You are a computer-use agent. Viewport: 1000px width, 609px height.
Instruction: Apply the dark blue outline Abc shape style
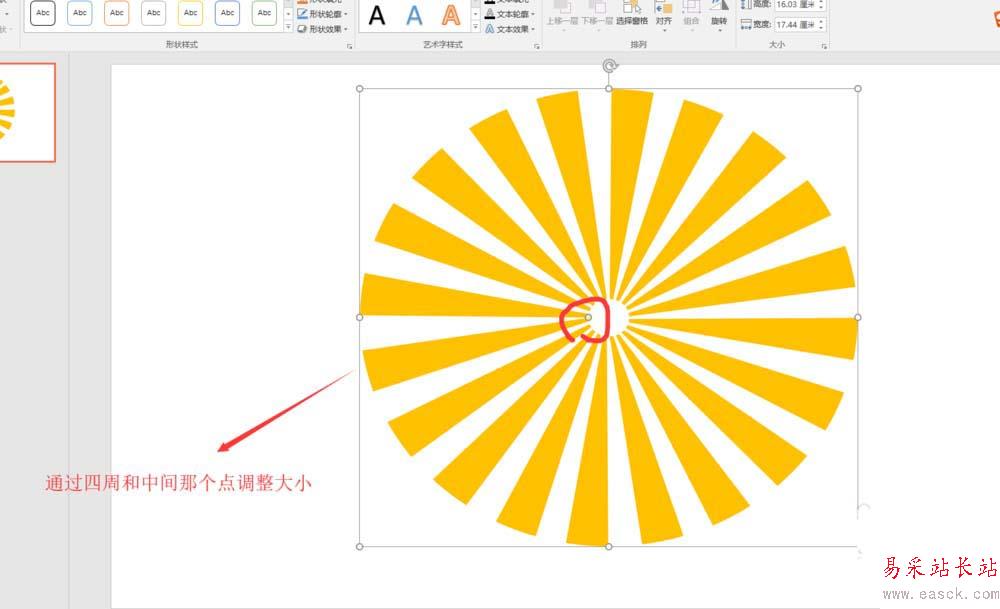(x=228, y=13)
